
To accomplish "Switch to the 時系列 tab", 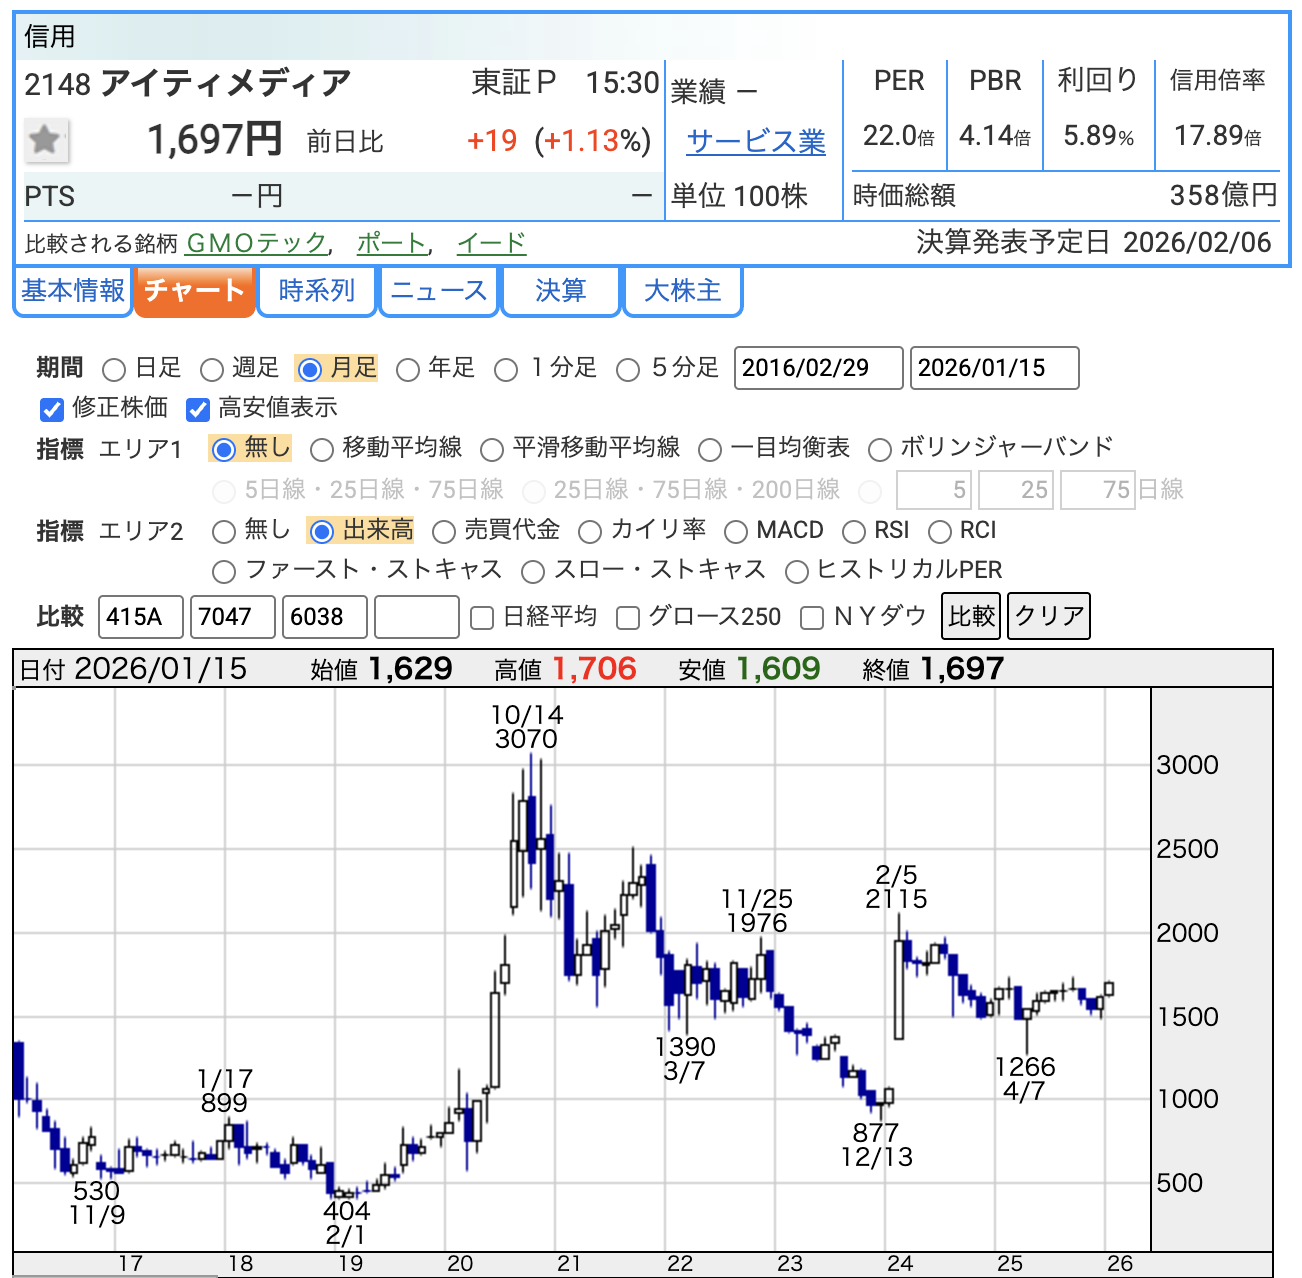I will [x=316, y=291].
